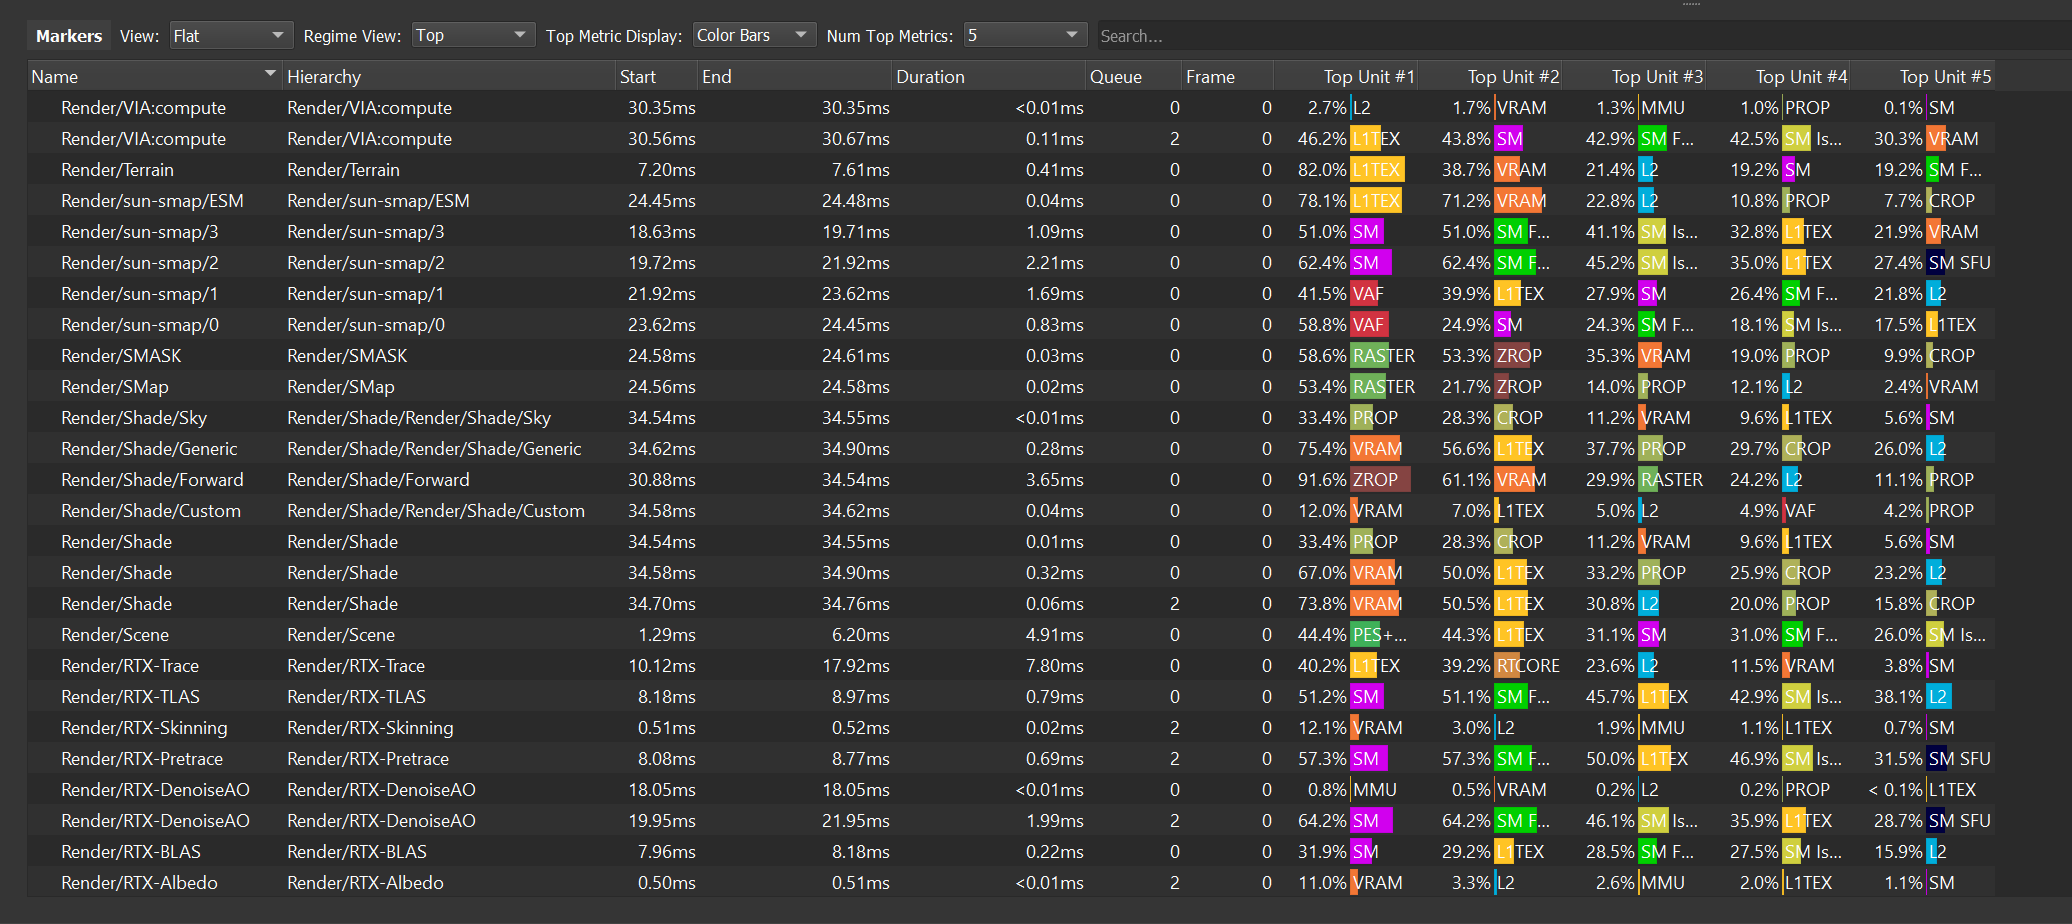The width and height of the screenshot is (2072, 924).
Task: Select the Render/RTX-Trace marker row
Action: click(130, 666)
